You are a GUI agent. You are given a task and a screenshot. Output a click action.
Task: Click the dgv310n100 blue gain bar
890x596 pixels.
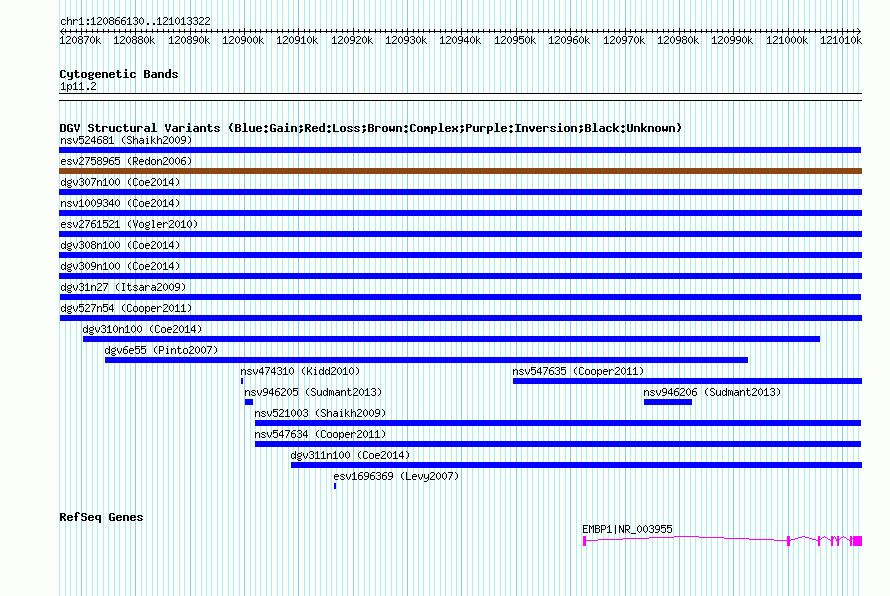click(x=451, y=339)
